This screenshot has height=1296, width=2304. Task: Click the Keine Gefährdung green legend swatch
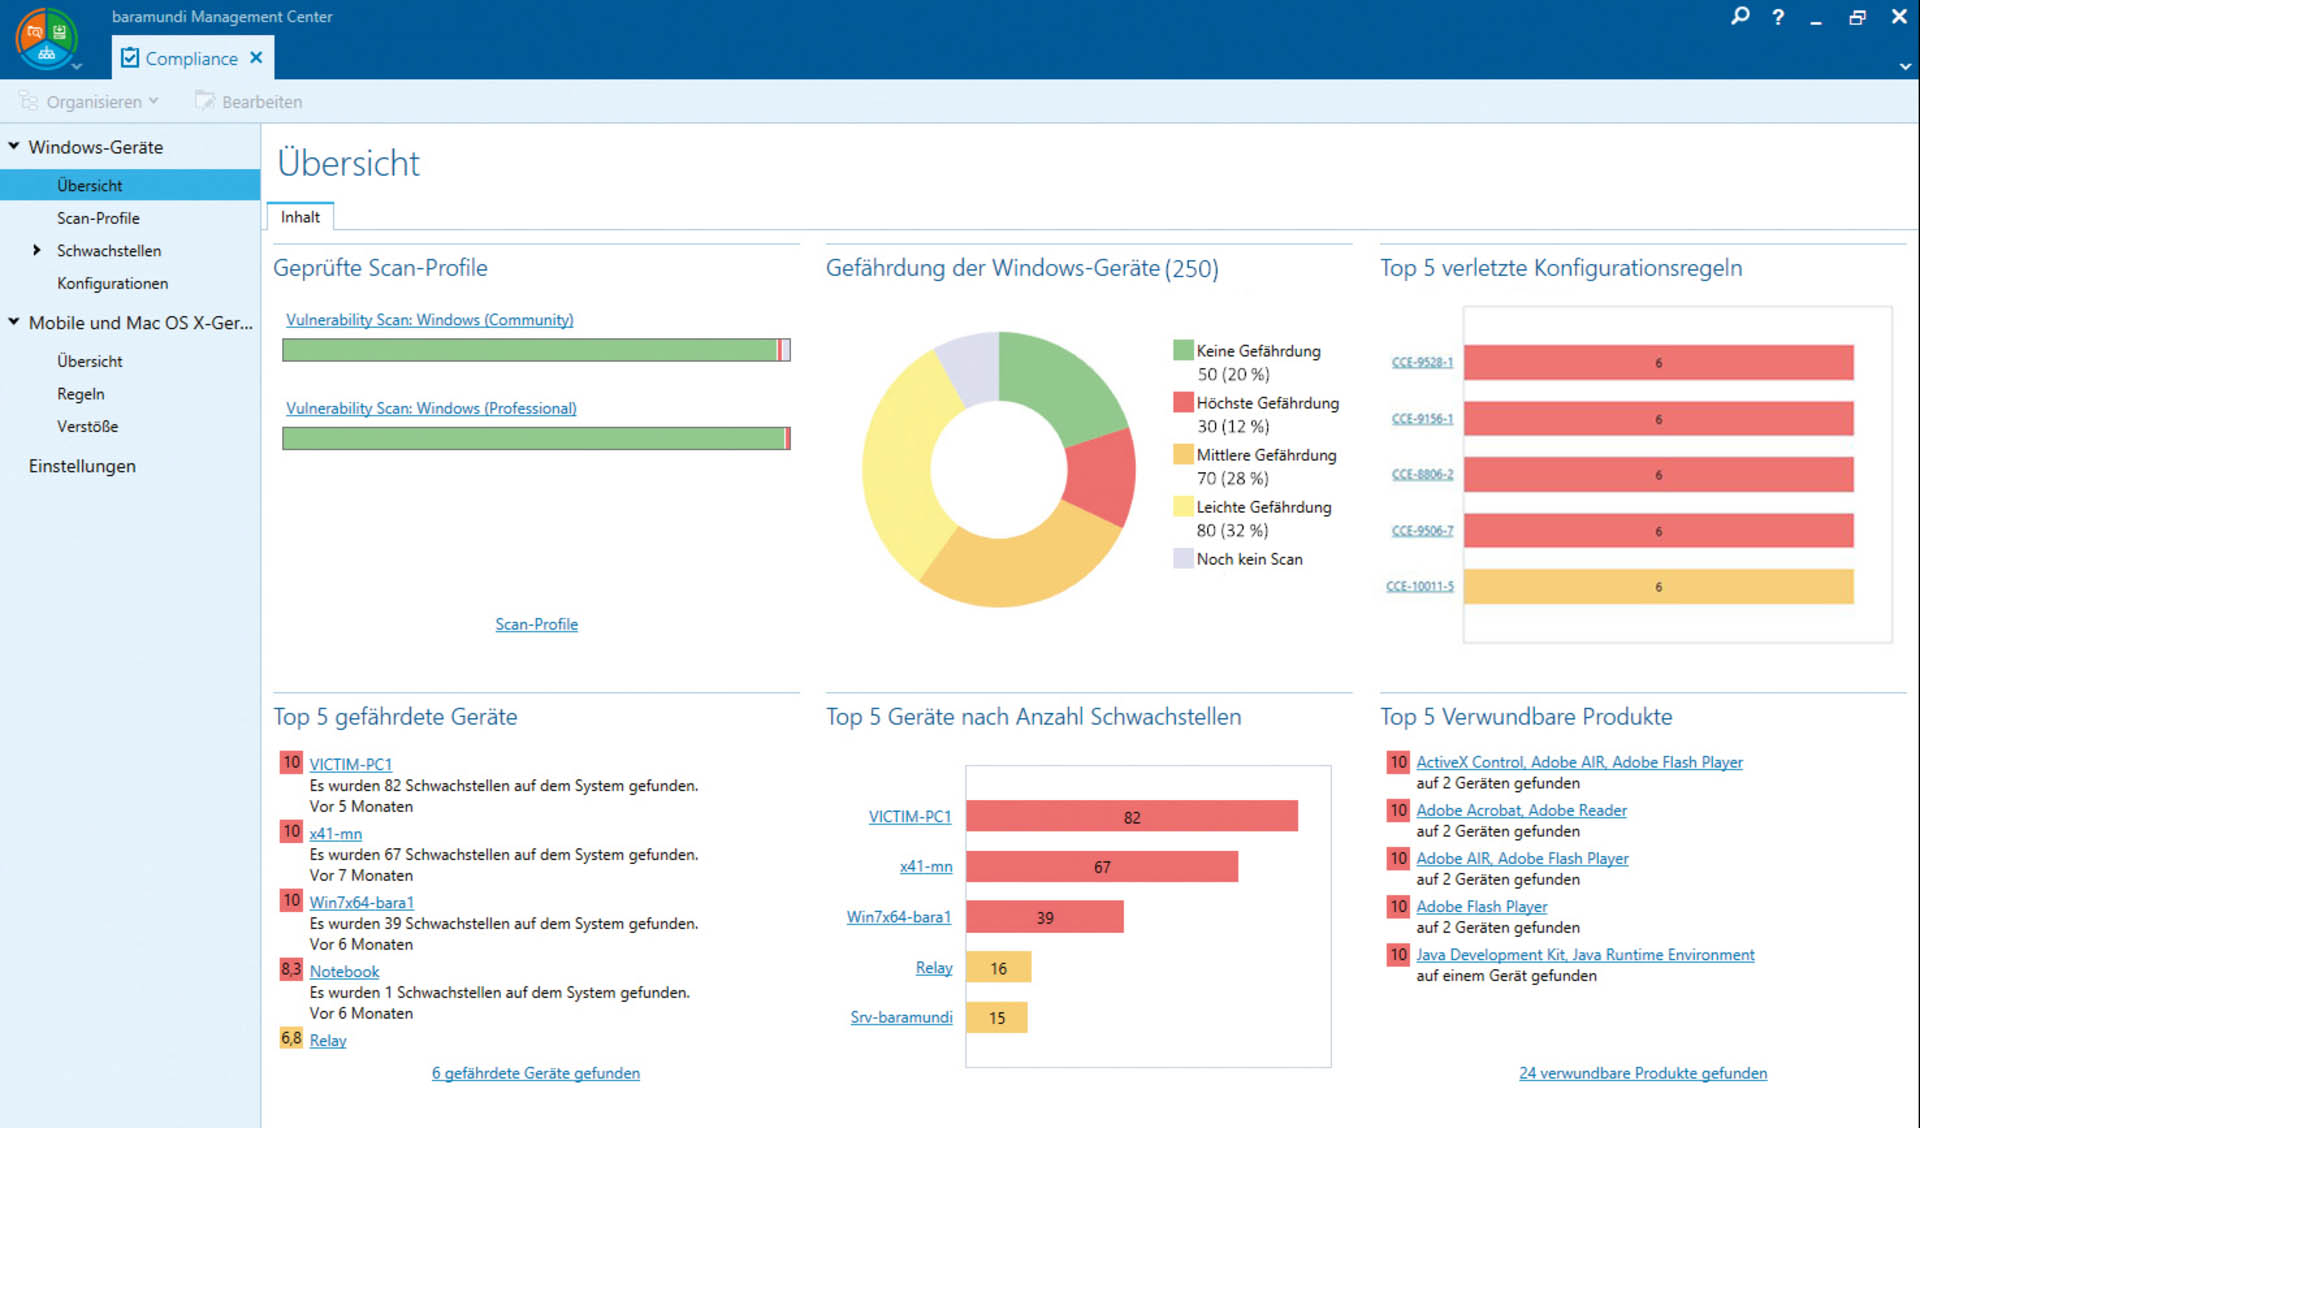coord(1183,350)
